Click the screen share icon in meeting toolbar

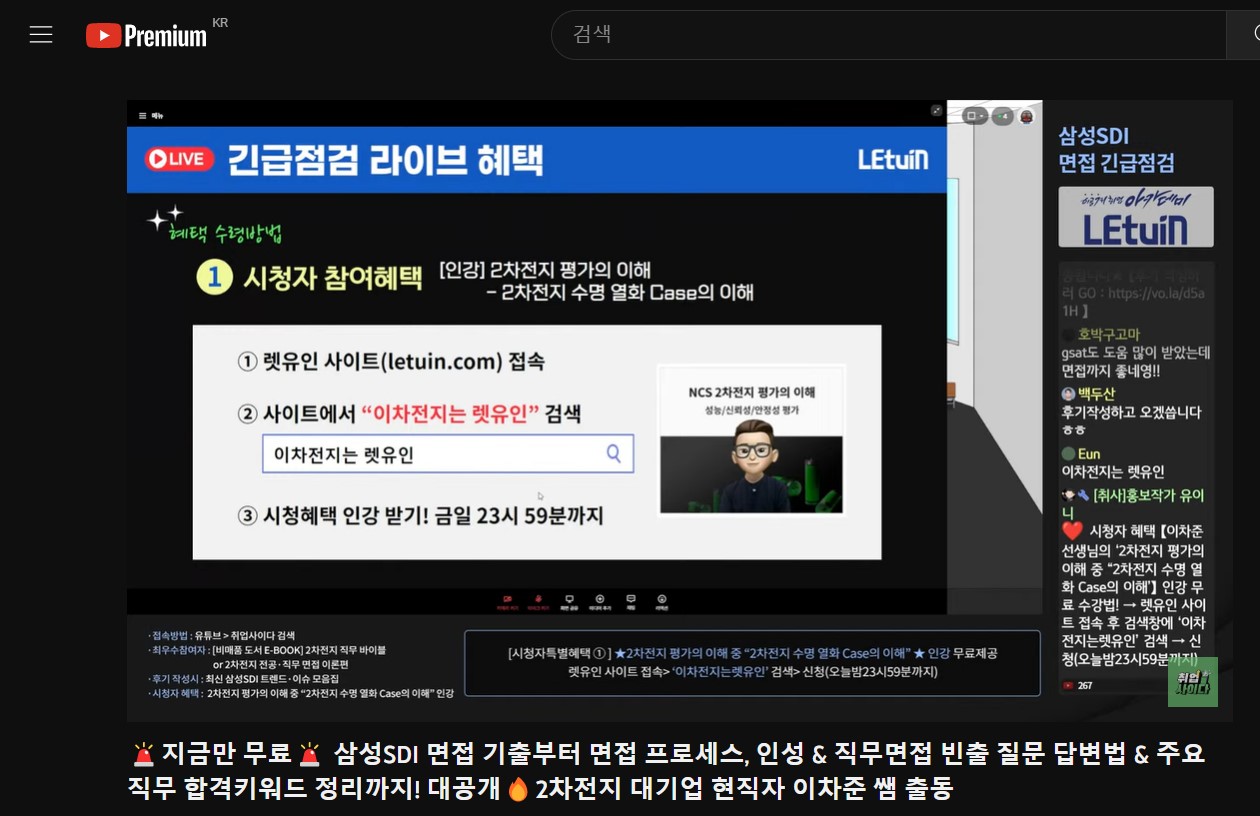tap(569, 601)
